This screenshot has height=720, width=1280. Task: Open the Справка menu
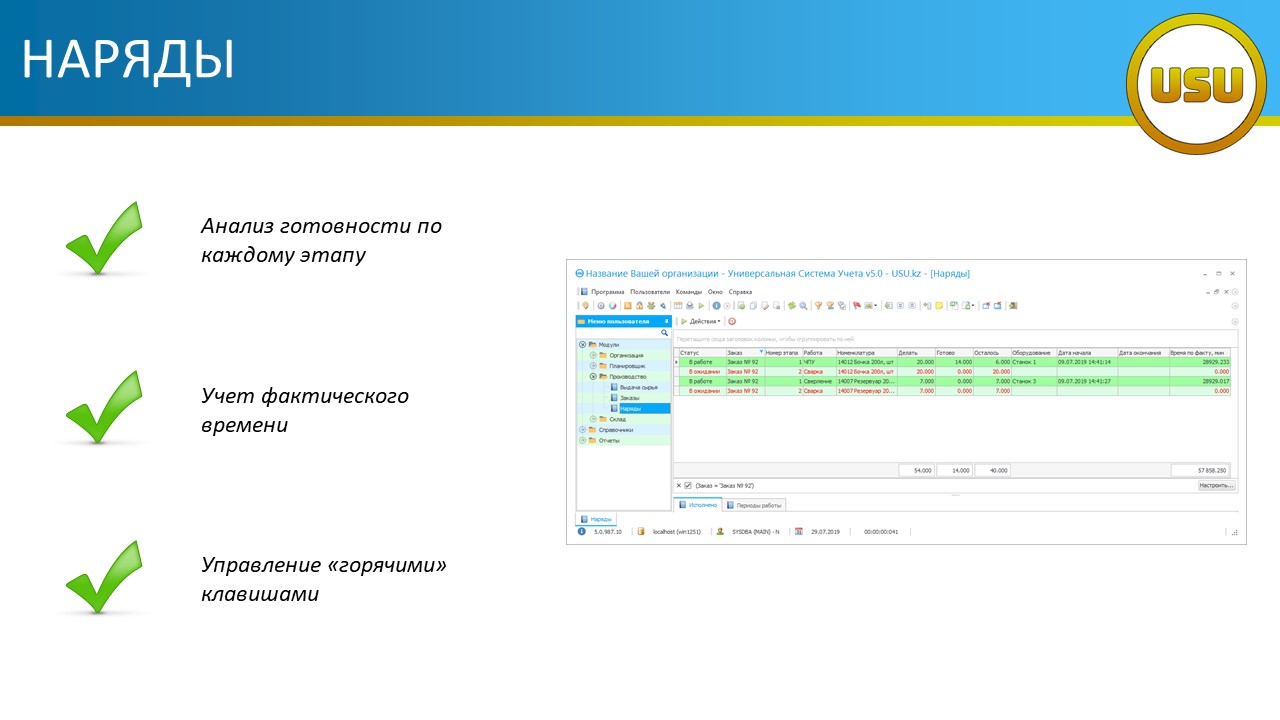[x=740, y=292]
